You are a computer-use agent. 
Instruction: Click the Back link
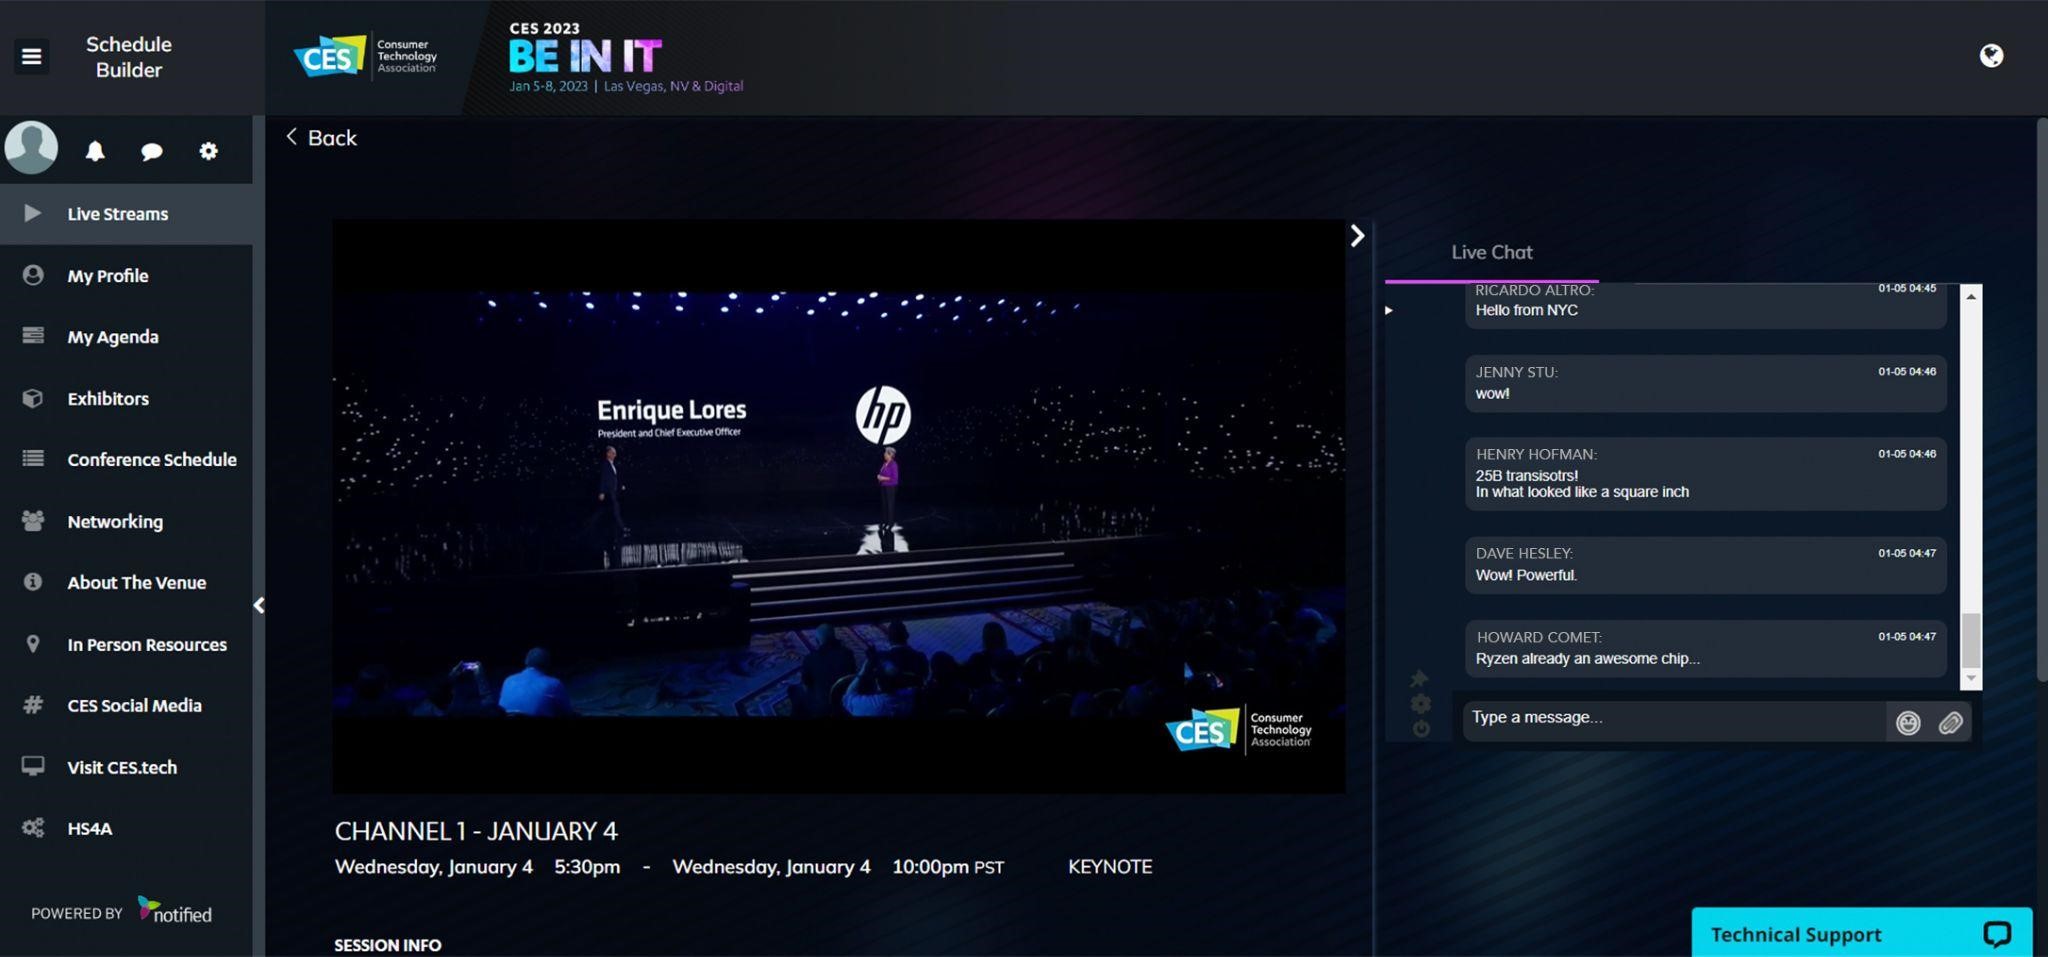(x=321, y=138)
